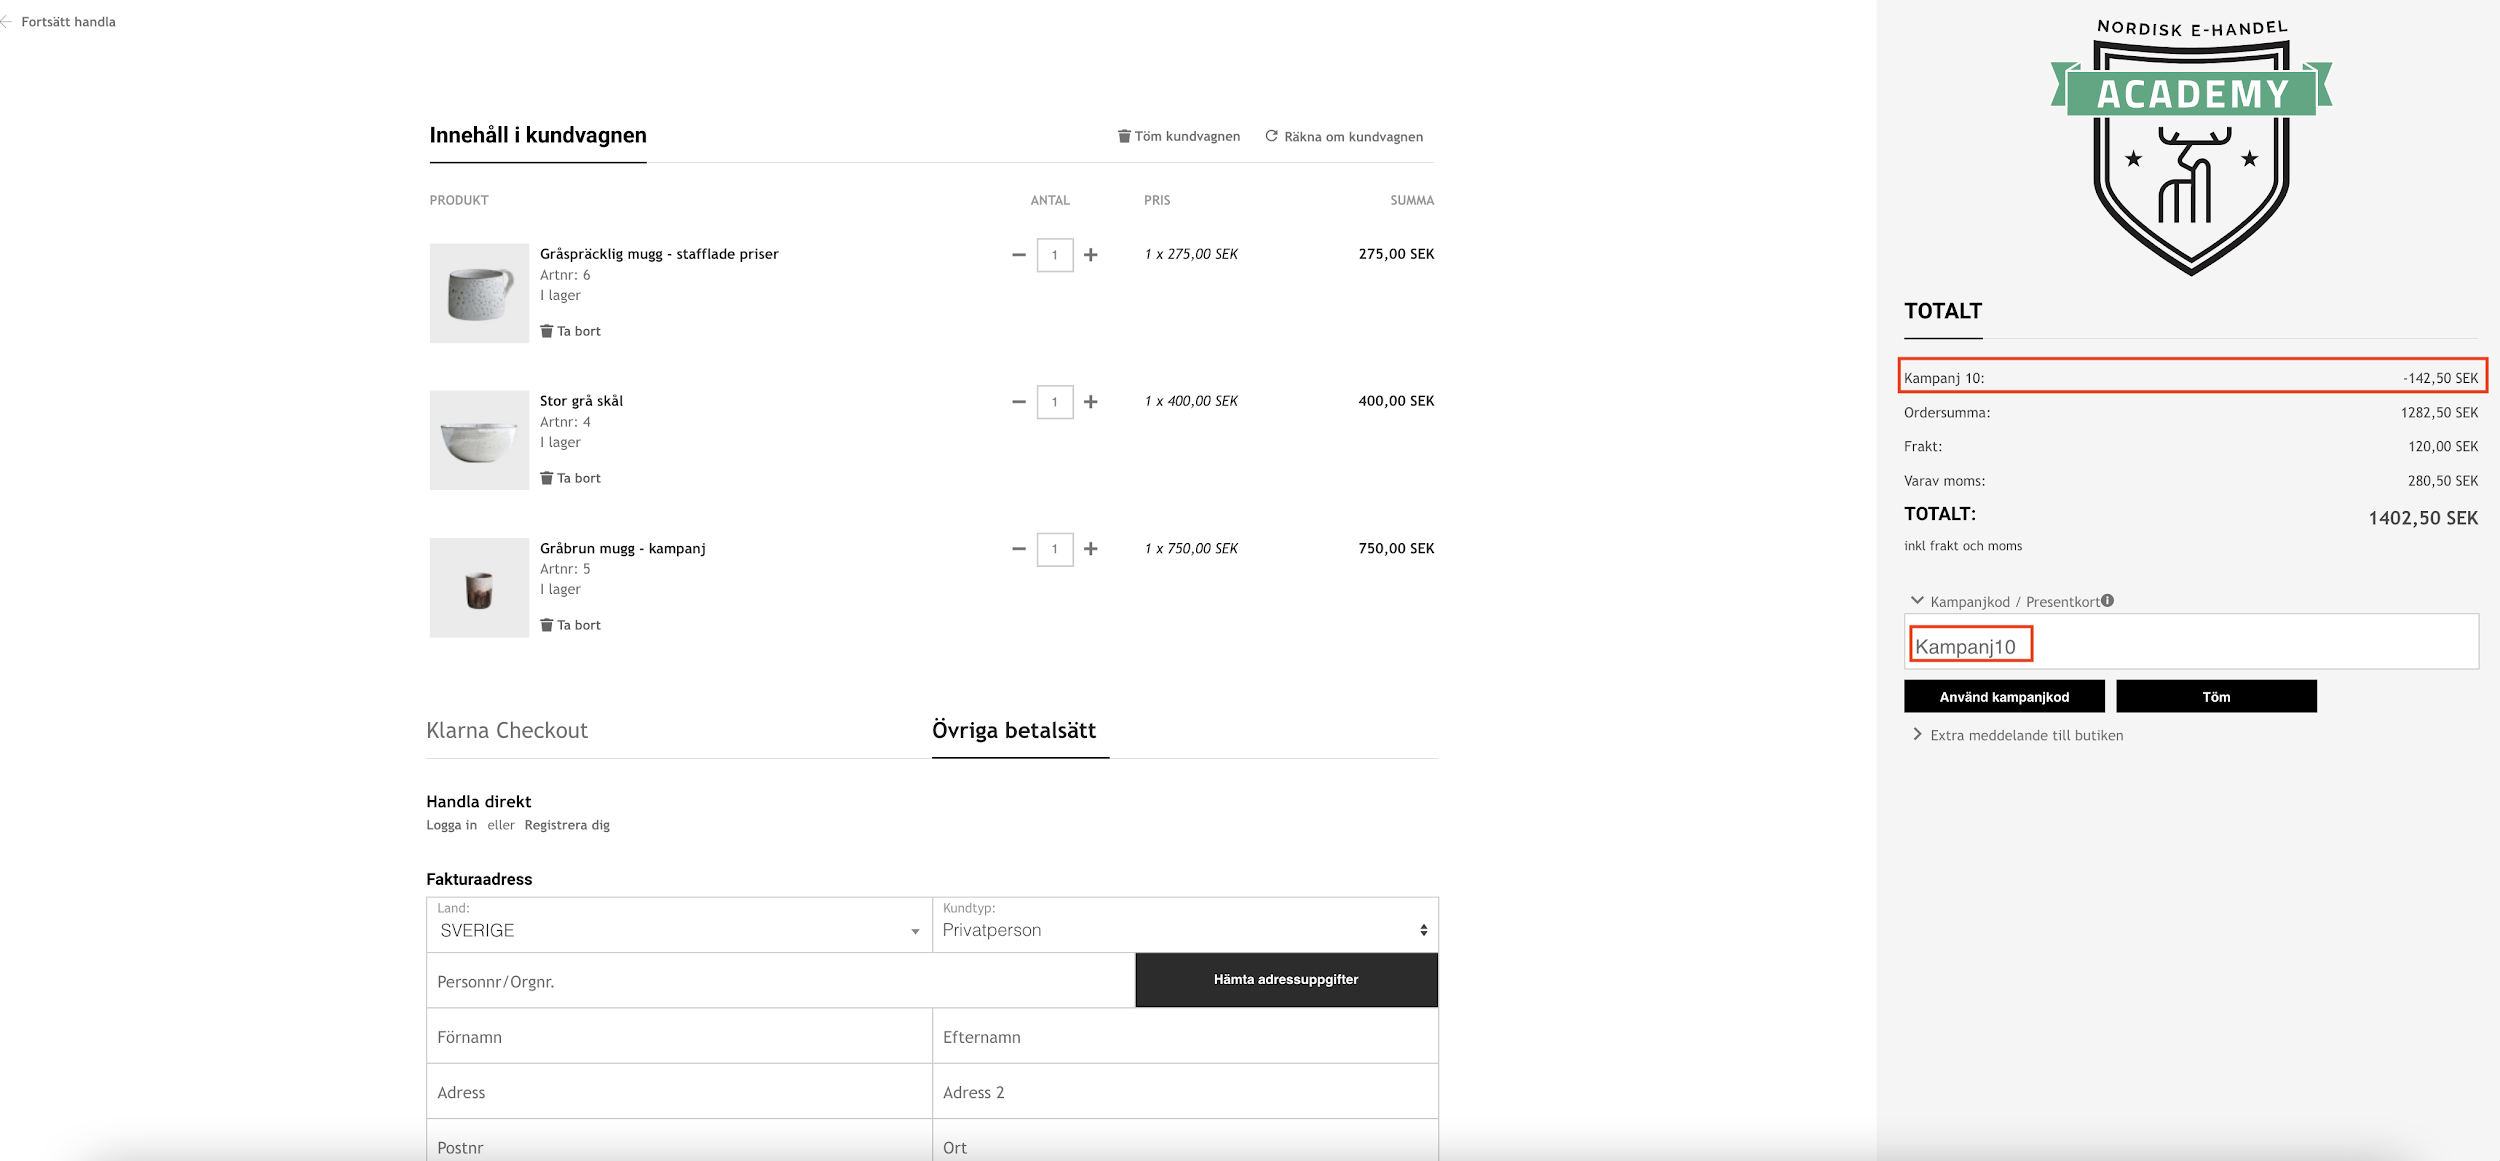
Task: Switch to Klarna Checkout tab
Action: coord(507,731)
